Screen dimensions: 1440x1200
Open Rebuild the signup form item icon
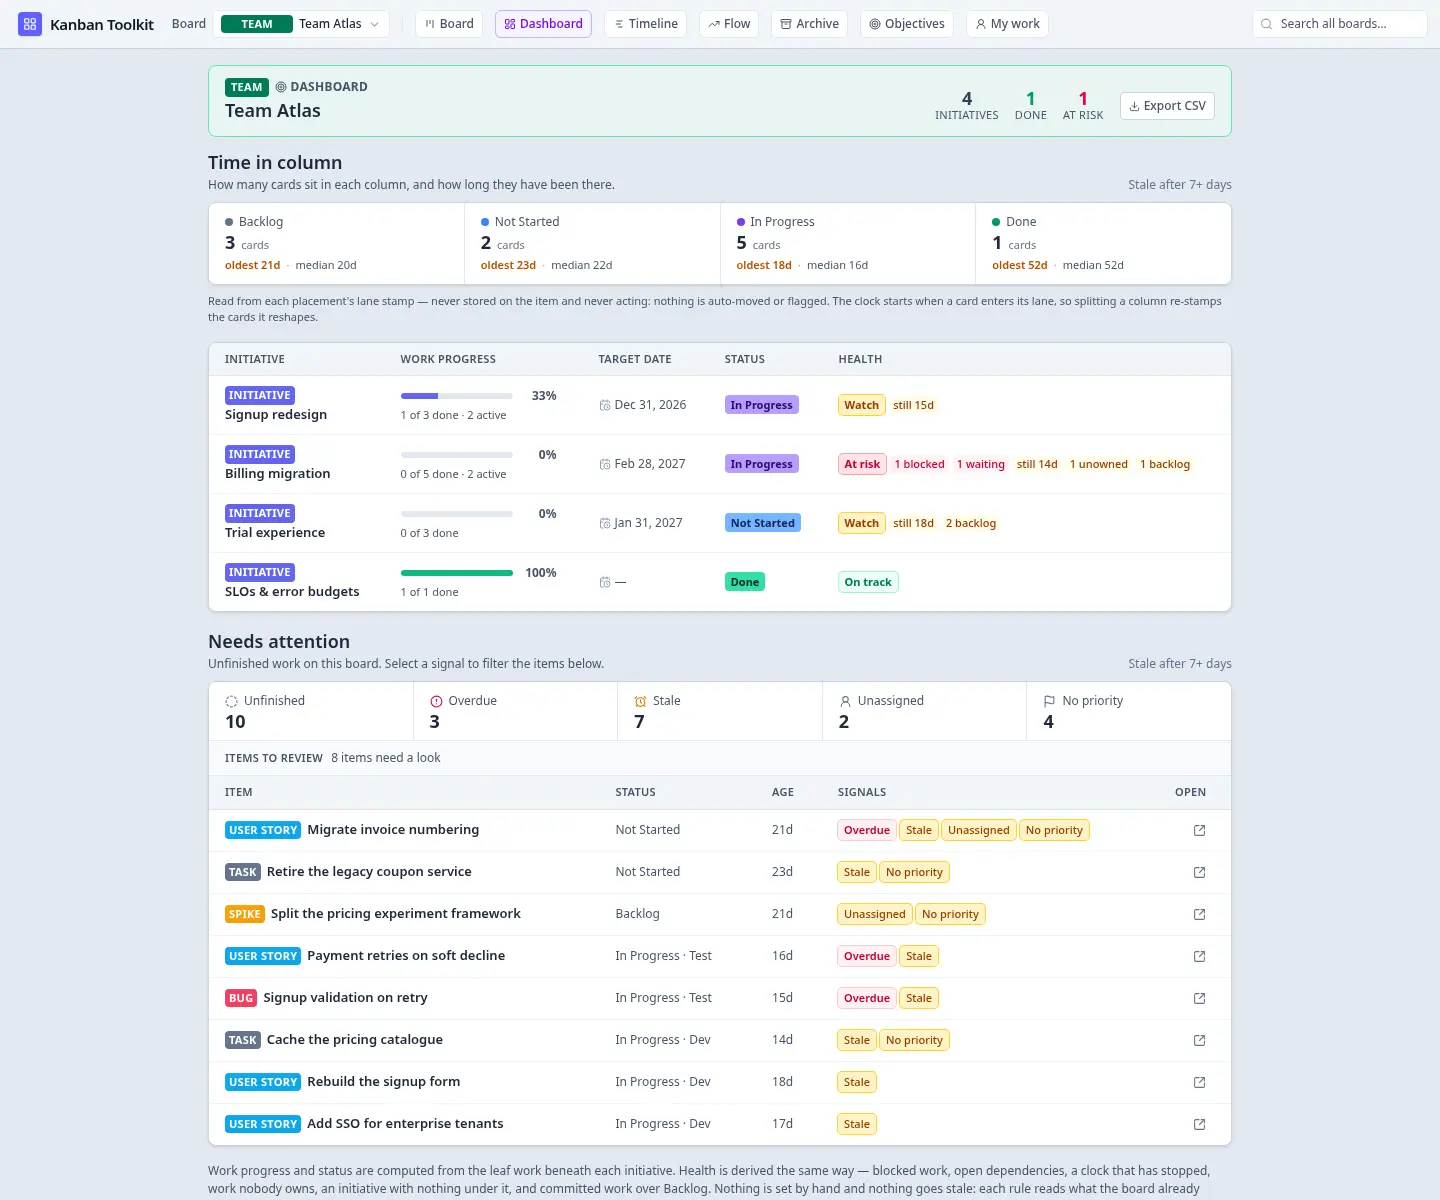(x=1199, y=1082)
